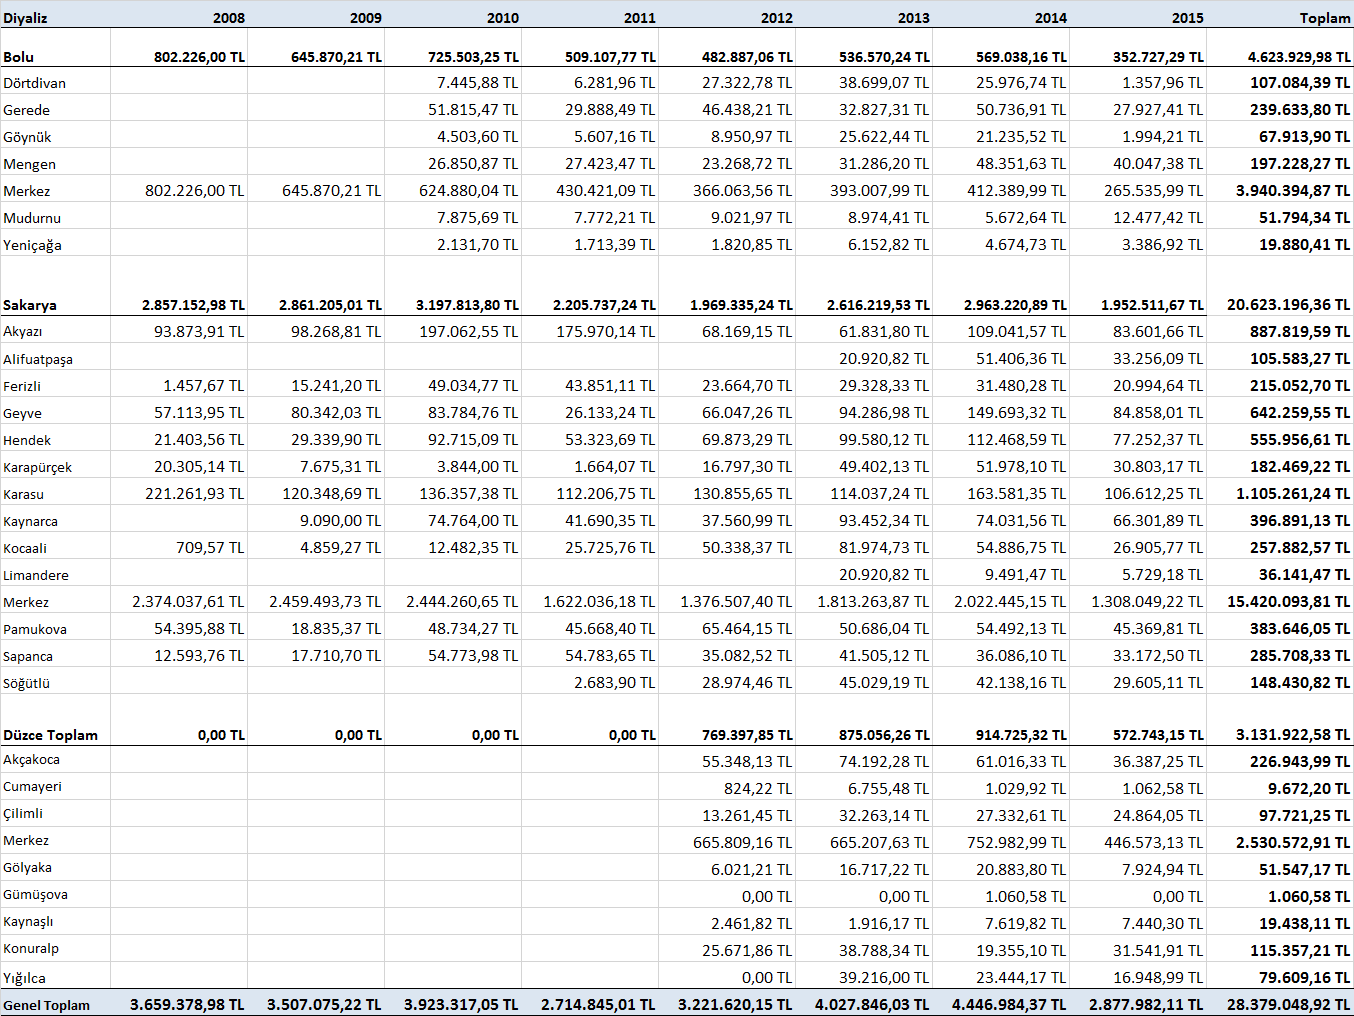Select the Kaynaşlı row label
This screenshot has height=1016, width=1354.
(28, 922)
